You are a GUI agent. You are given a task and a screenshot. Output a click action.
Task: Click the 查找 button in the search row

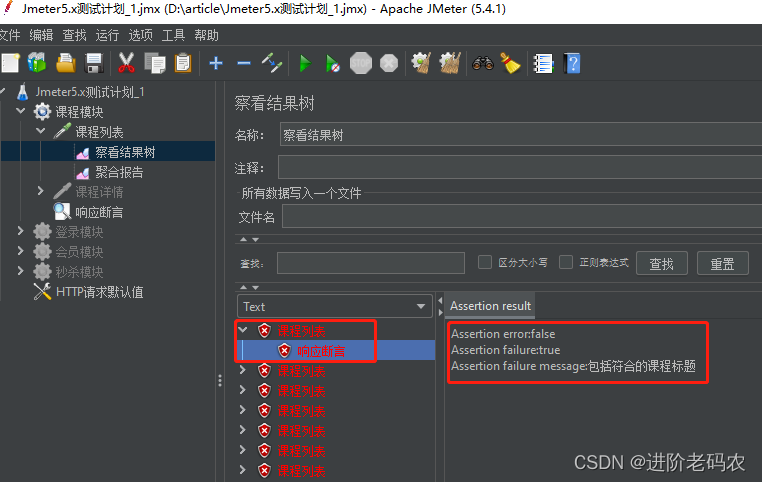point(661,263)
